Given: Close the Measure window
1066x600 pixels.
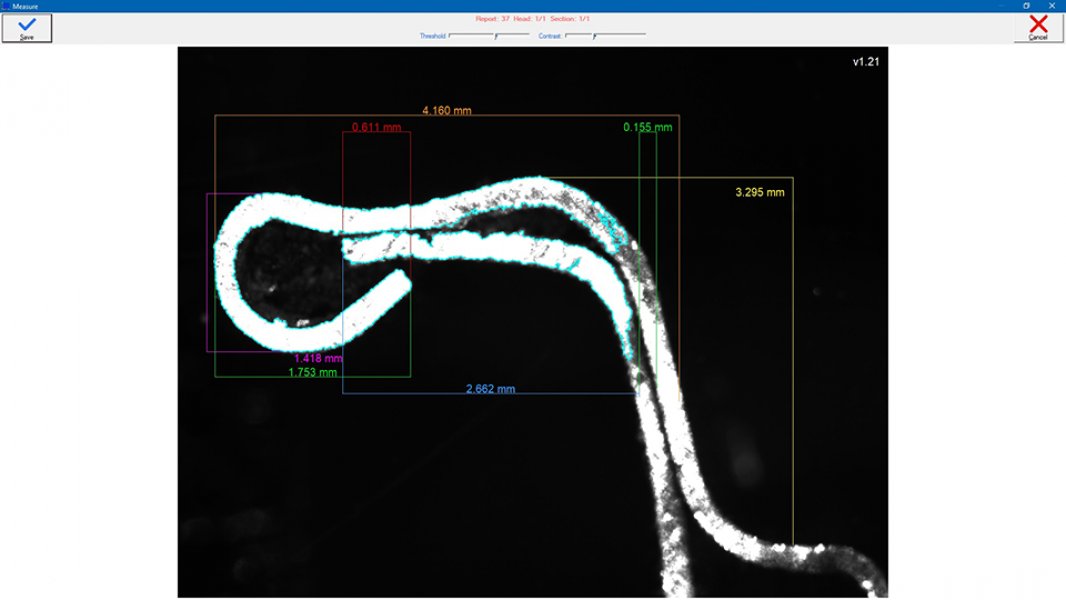Looking at the screenshot, I should [x=1052, y=5].
